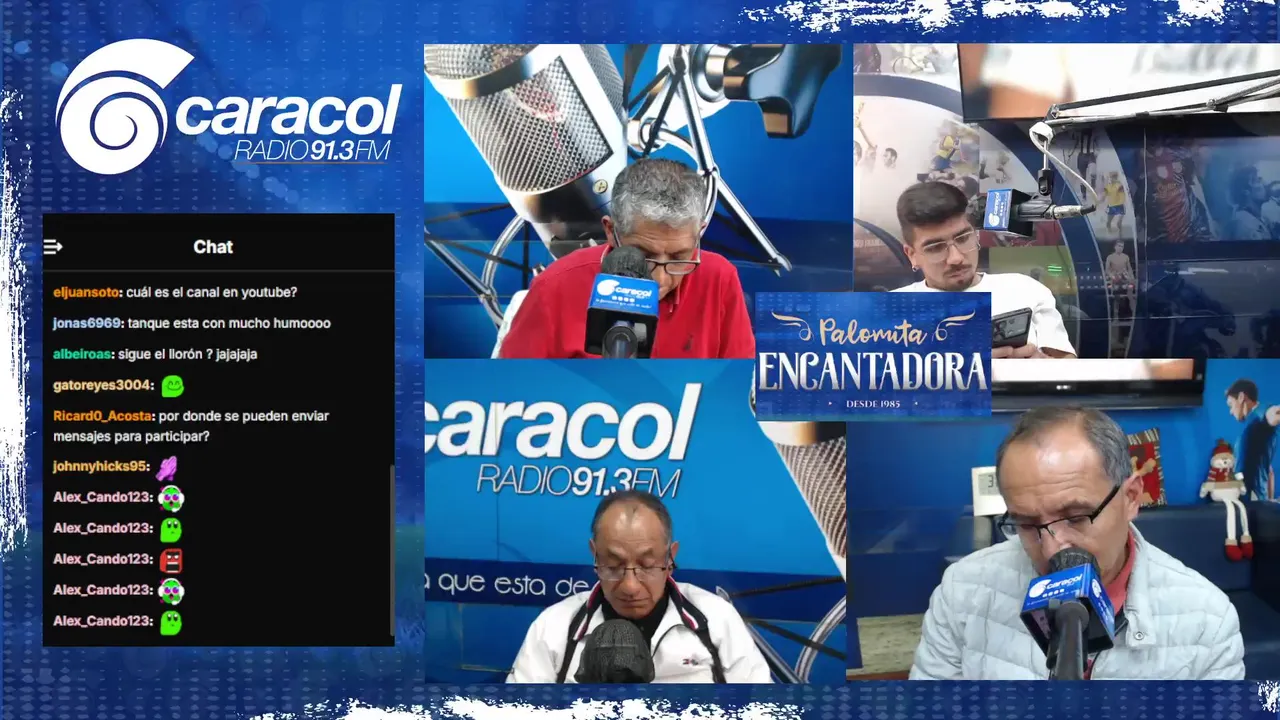Click the purple emote next to johnnyhicks95
Viewport: 1280px width, 720px height.
(166, 467)
